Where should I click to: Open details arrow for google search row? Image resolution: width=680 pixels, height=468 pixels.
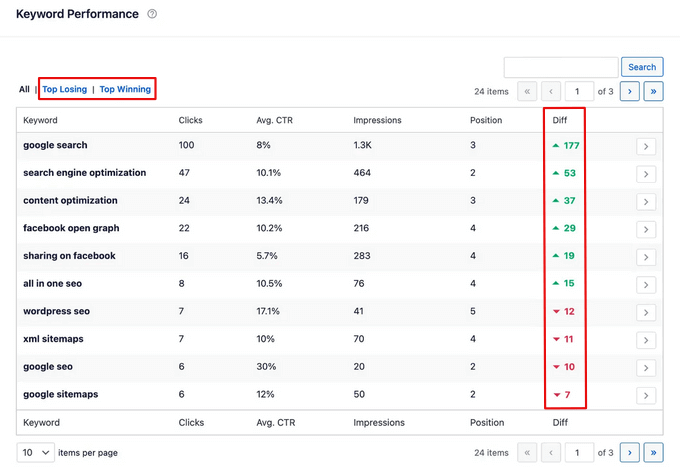pyautogui.click(x=646, y=147)
